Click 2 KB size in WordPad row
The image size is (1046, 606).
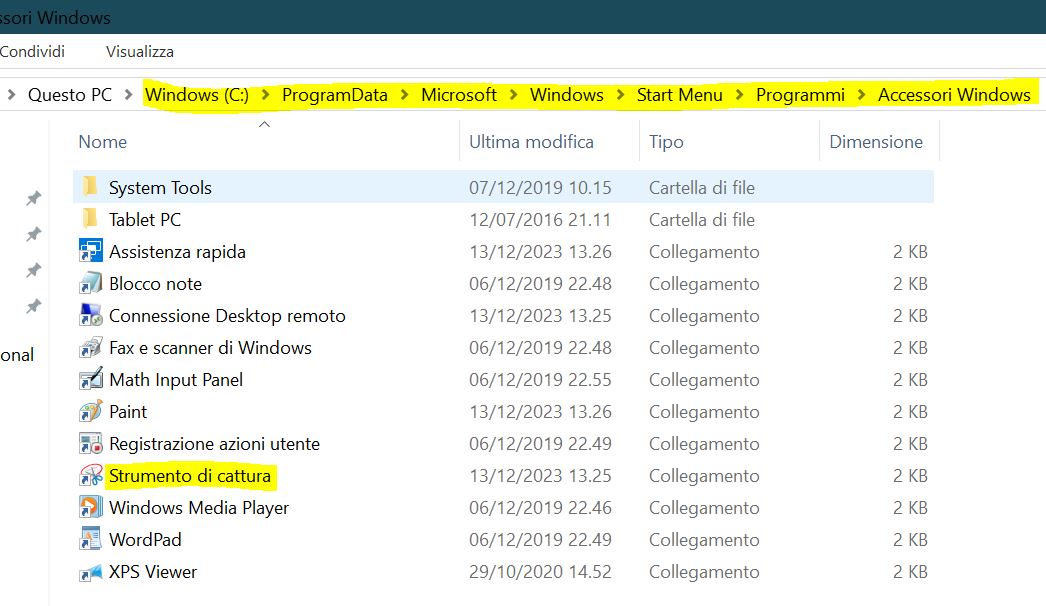click(910, 540)
